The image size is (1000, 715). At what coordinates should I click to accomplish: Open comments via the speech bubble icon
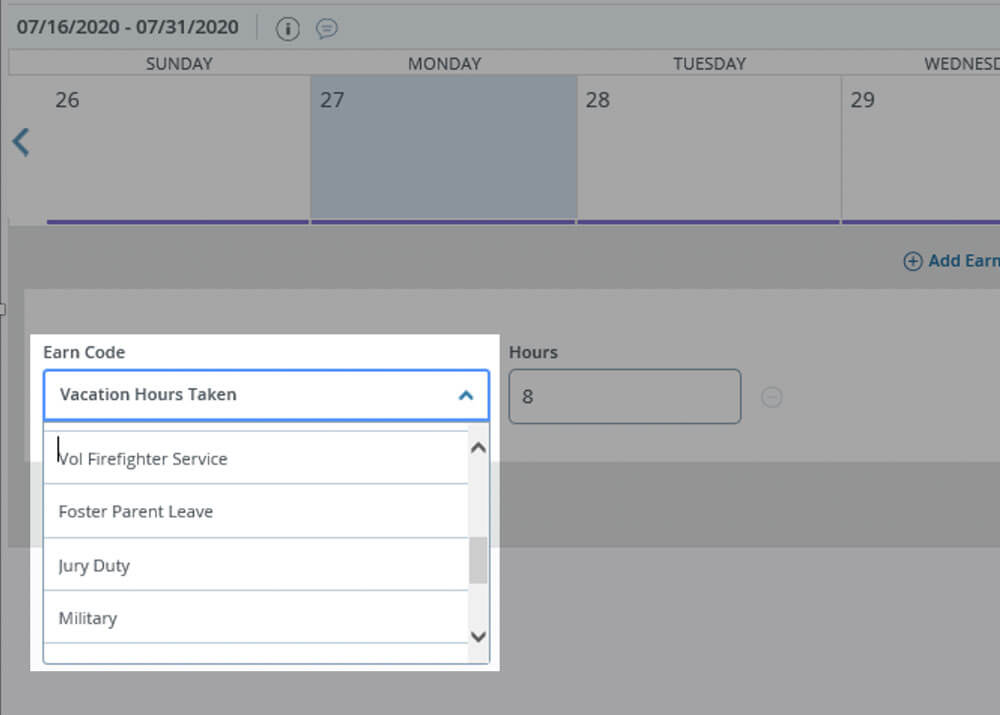[x=326, y=28]
